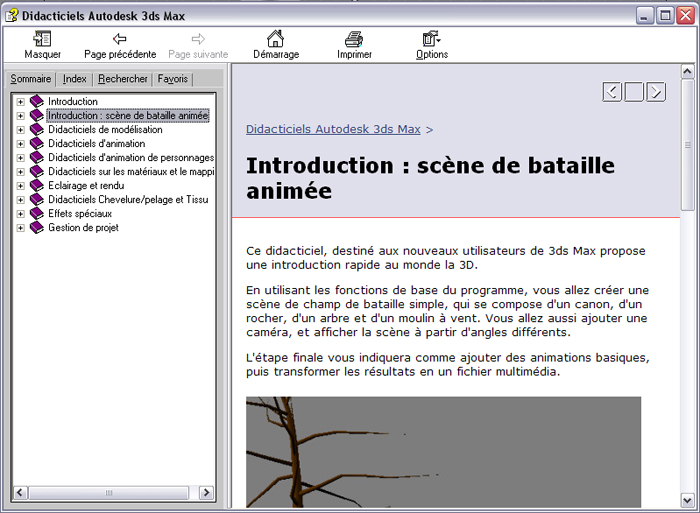
Task: Click the book icon beside Introduction
Action: [37, 101]
